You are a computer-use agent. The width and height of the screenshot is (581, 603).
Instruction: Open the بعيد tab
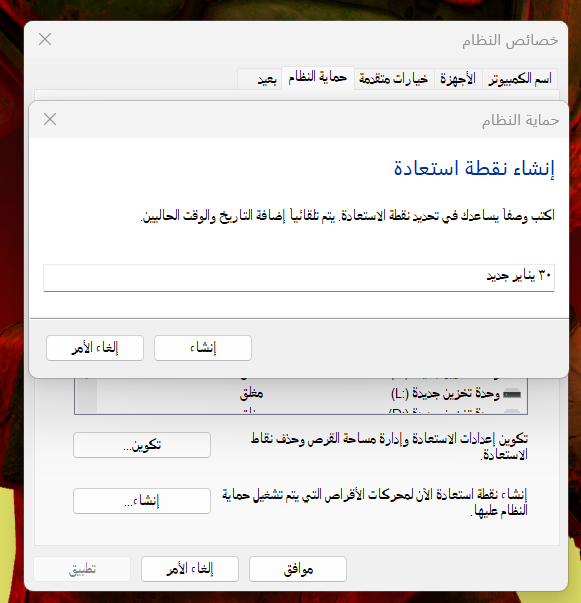point(260,79)
